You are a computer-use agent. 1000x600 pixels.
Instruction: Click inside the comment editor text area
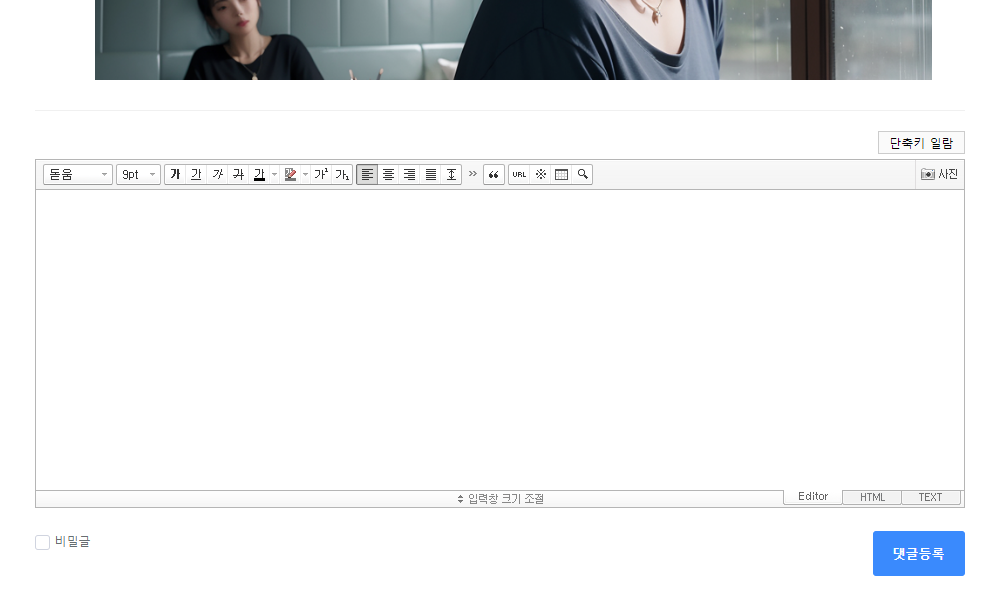(x=499, y=340)
